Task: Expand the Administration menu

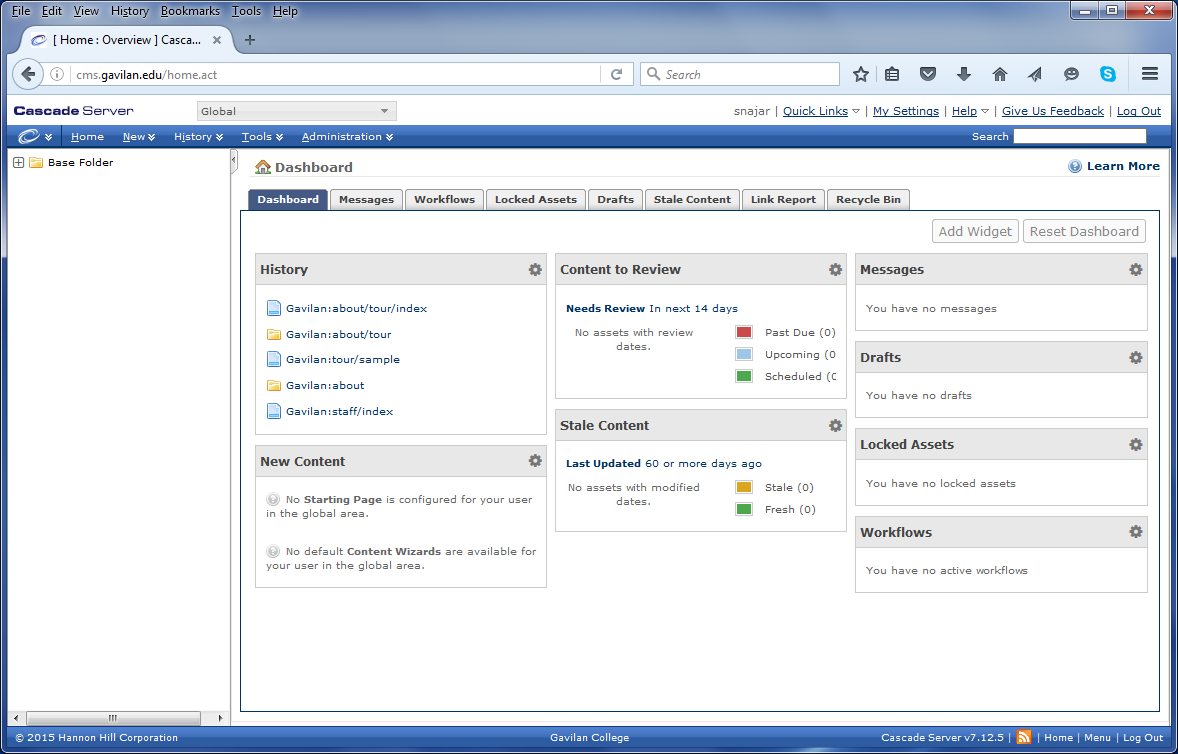Action: click(347, 137)
